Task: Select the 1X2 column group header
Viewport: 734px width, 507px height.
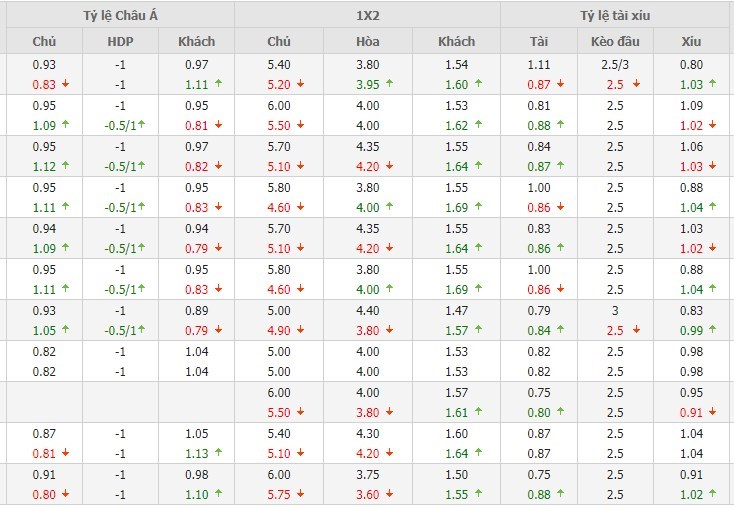Action: (x=367, y=15)
